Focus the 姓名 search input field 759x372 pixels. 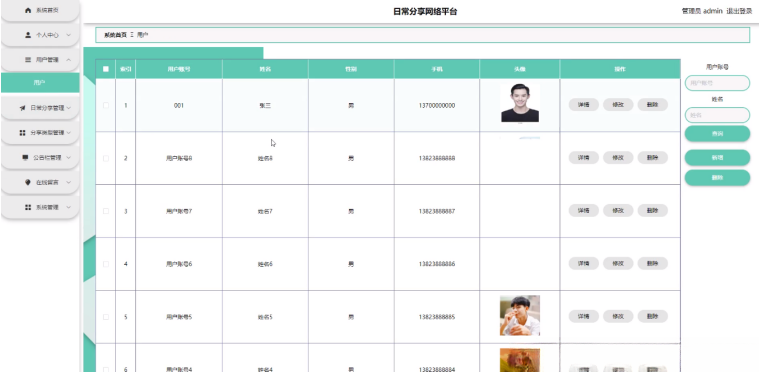pos(717,115)
